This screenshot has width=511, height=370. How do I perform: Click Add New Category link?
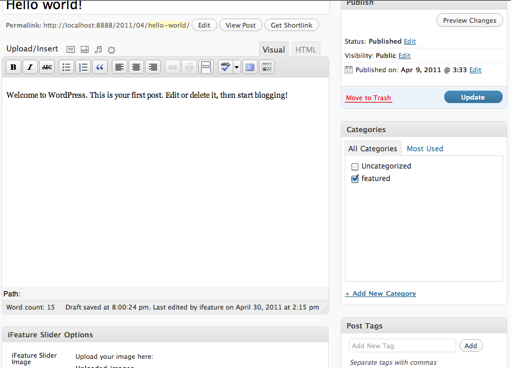tap(381, 294)
